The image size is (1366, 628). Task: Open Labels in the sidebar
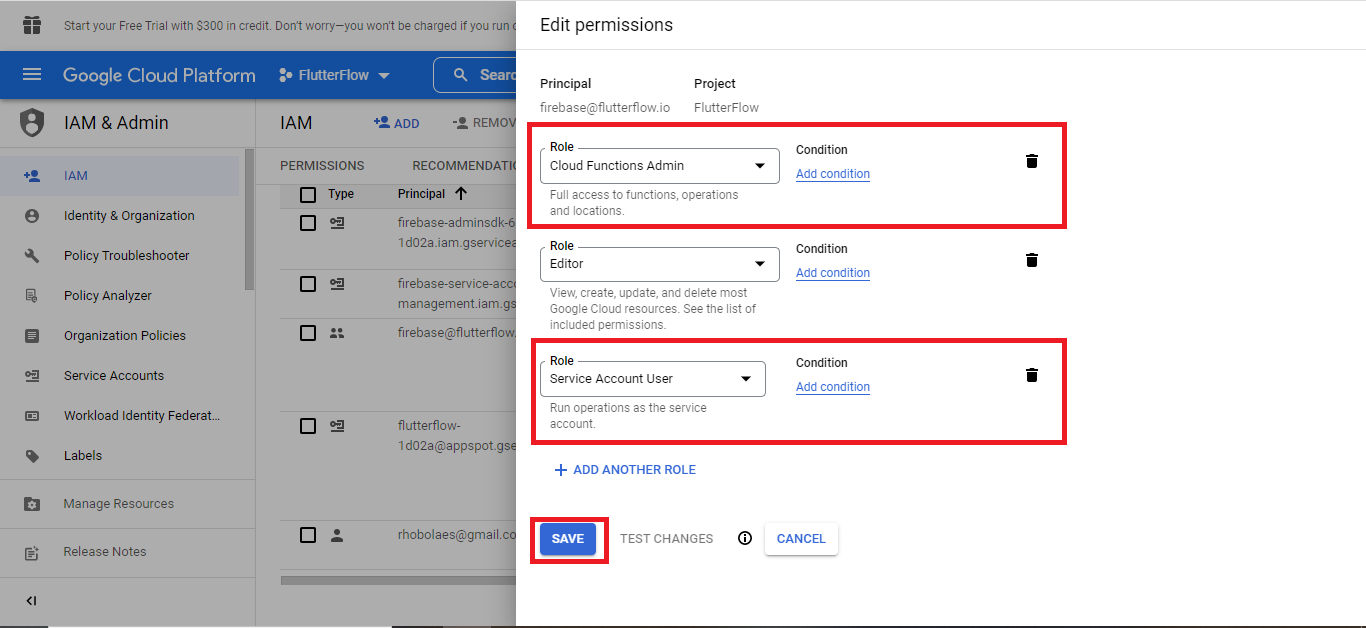point(120,456)
